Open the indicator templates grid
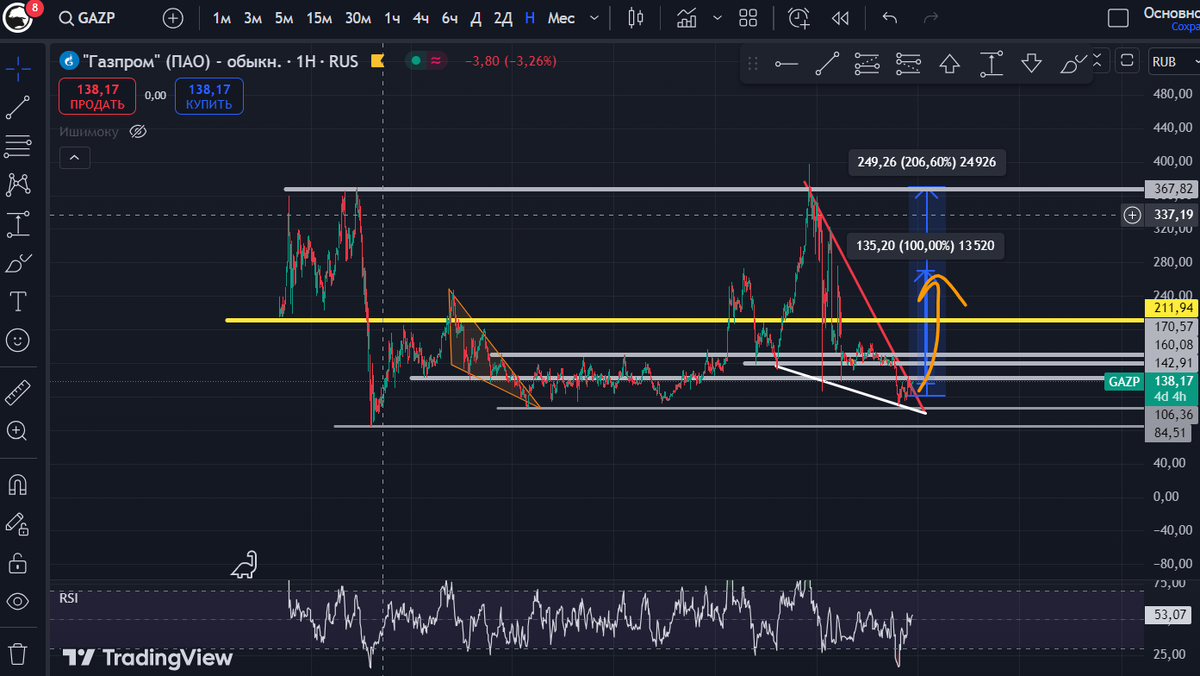The image size is (1200, 676). coord(748,18)
